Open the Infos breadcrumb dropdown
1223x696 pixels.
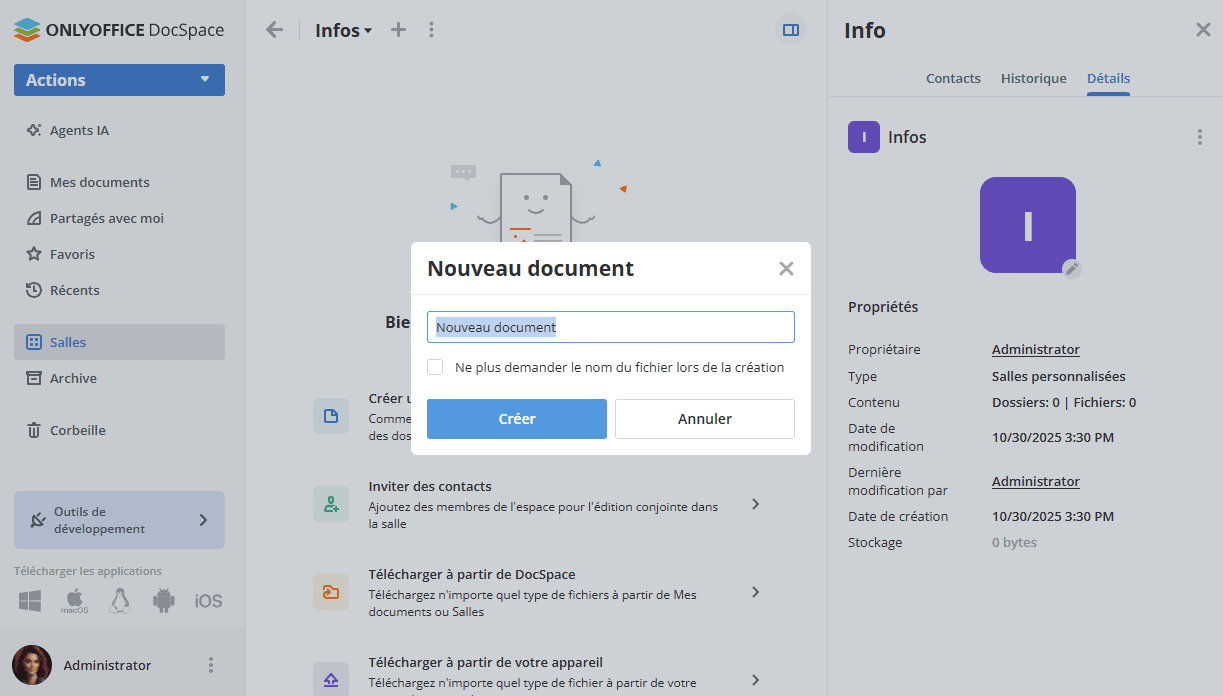[344, 30]
